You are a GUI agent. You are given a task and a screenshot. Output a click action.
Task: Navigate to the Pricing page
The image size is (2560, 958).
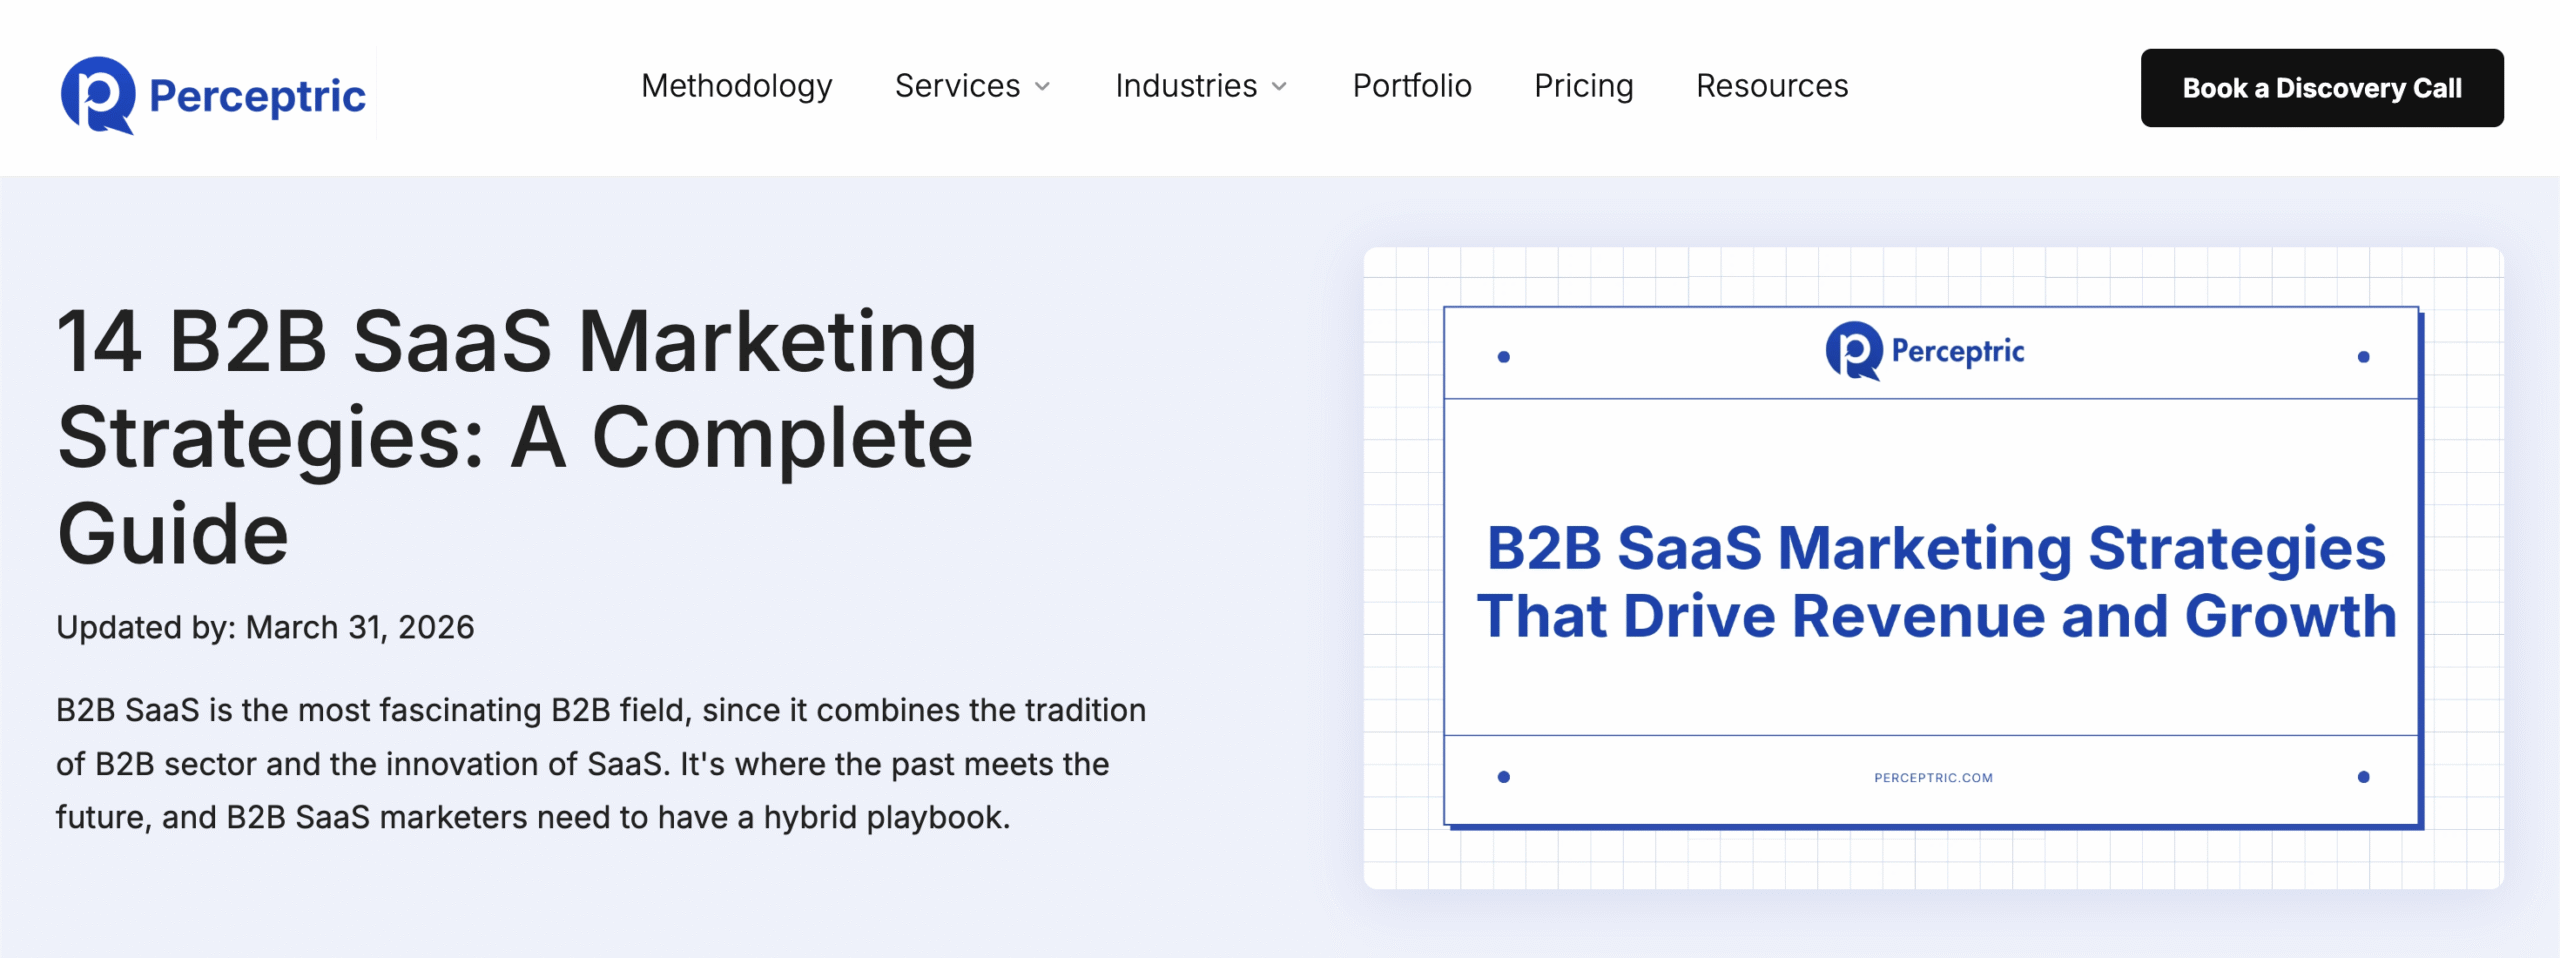click(x=1583, y=86)
